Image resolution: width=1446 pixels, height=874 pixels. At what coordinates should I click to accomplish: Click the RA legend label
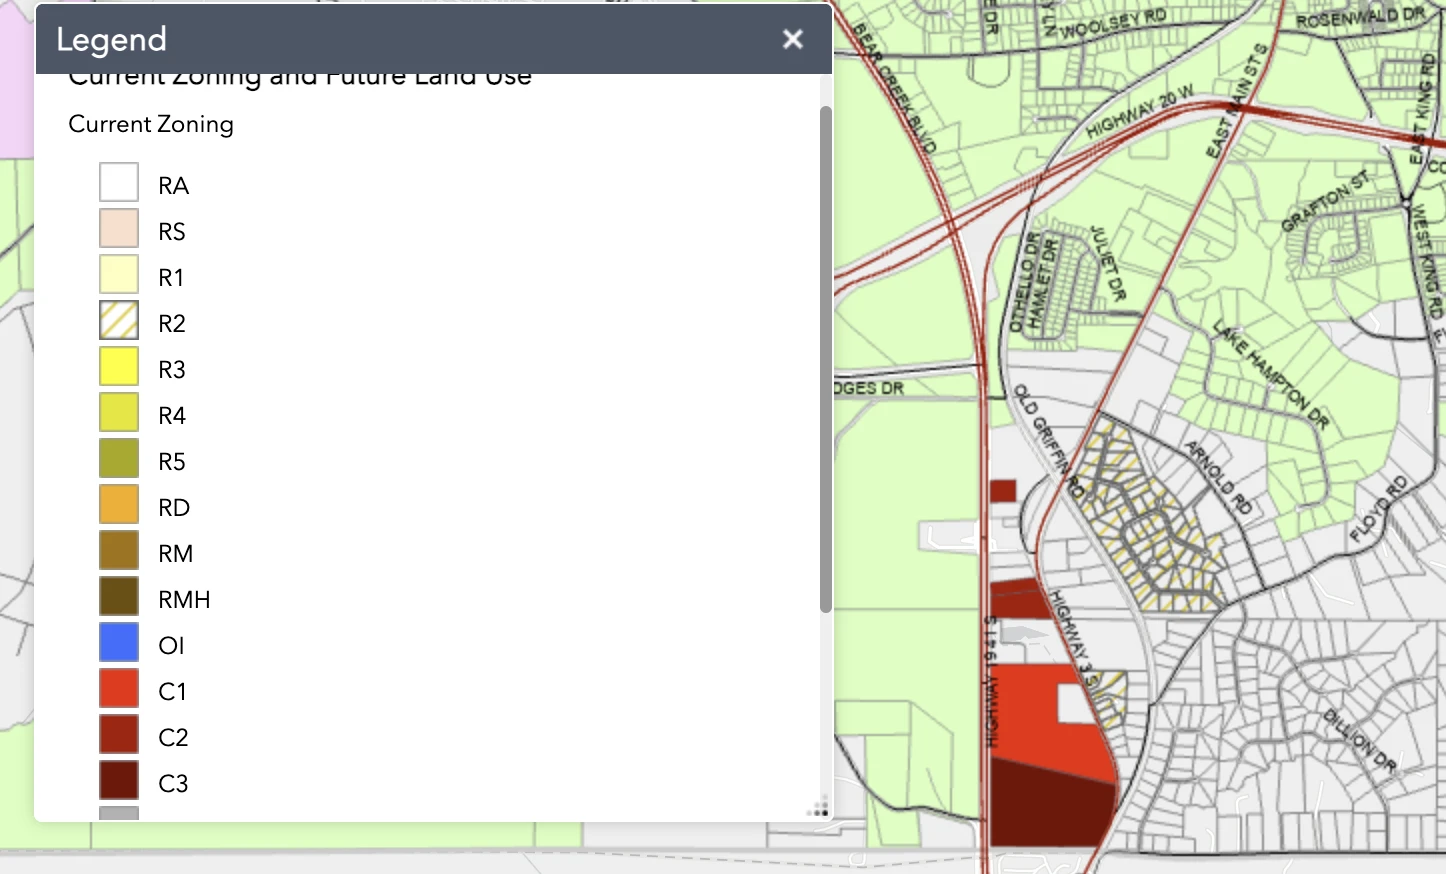[x=173, y=186]
